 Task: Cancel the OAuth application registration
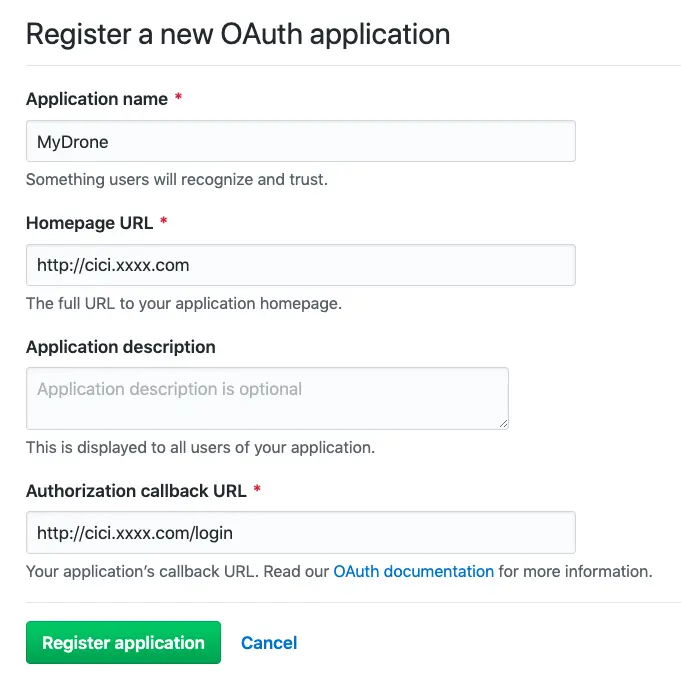tap(269, 643)
